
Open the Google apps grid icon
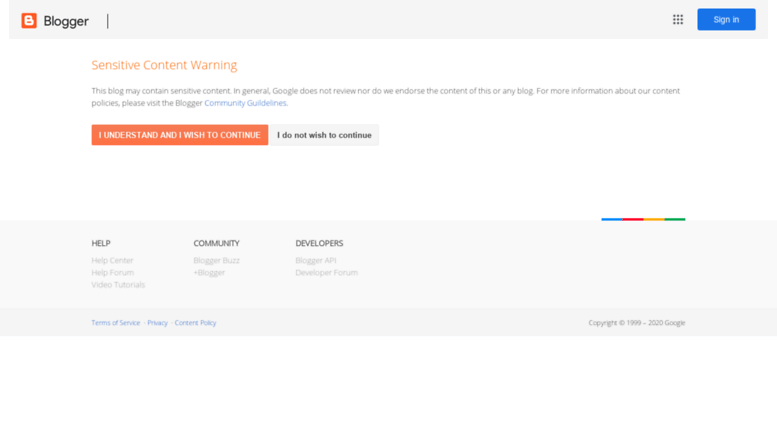(x=678, y=20)
